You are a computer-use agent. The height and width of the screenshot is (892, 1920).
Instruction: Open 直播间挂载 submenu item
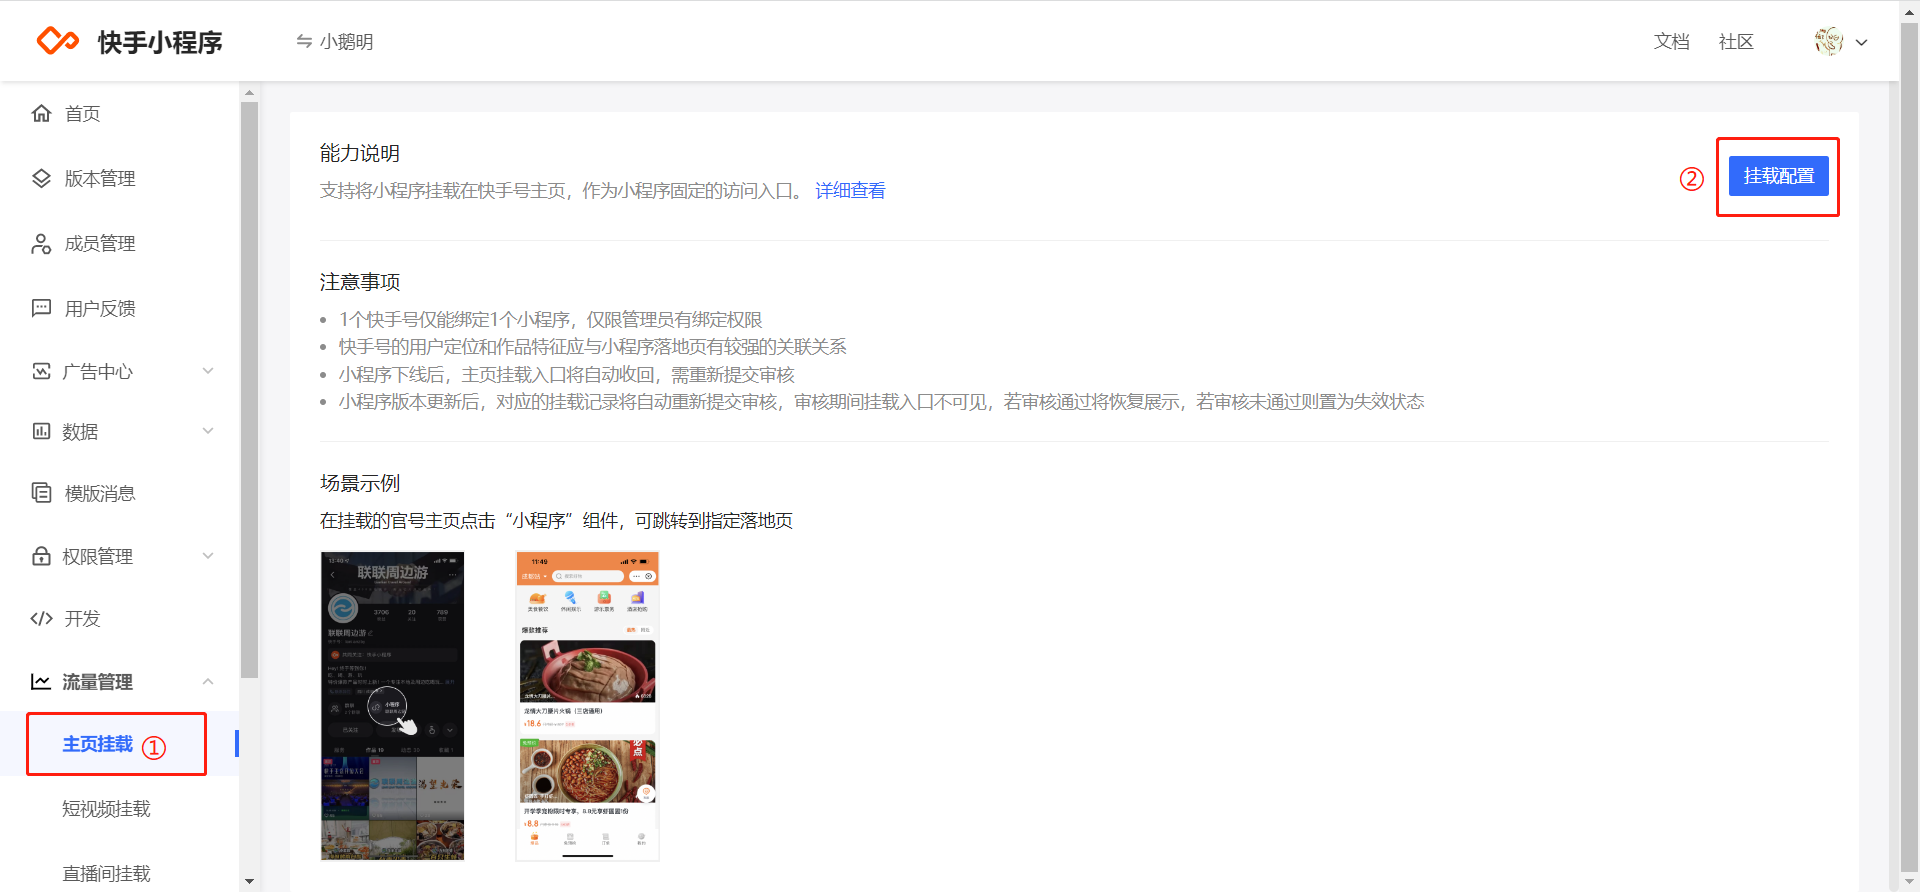click(106, 874)
